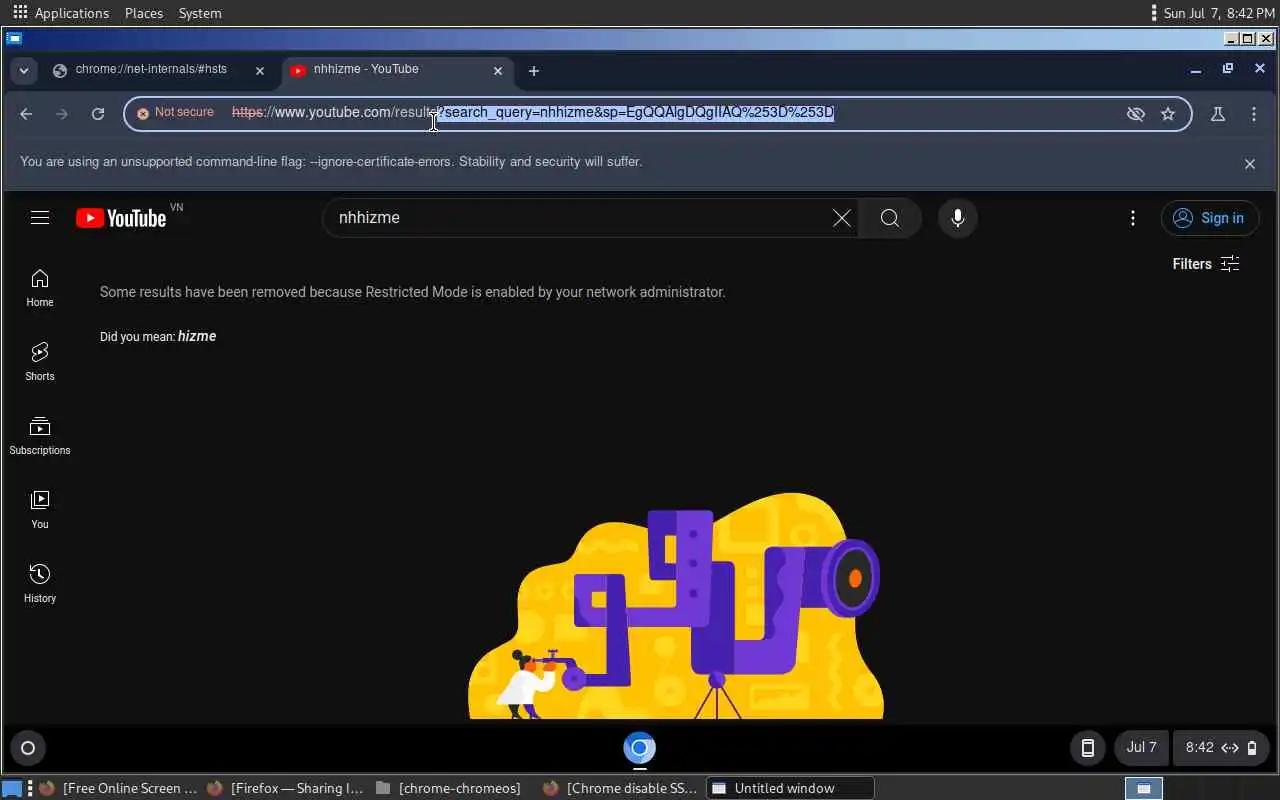This screenshot has height=800, width=1280.
Task: Click the crossed-eye icon in address bar
Action: tap(1135, 114)
